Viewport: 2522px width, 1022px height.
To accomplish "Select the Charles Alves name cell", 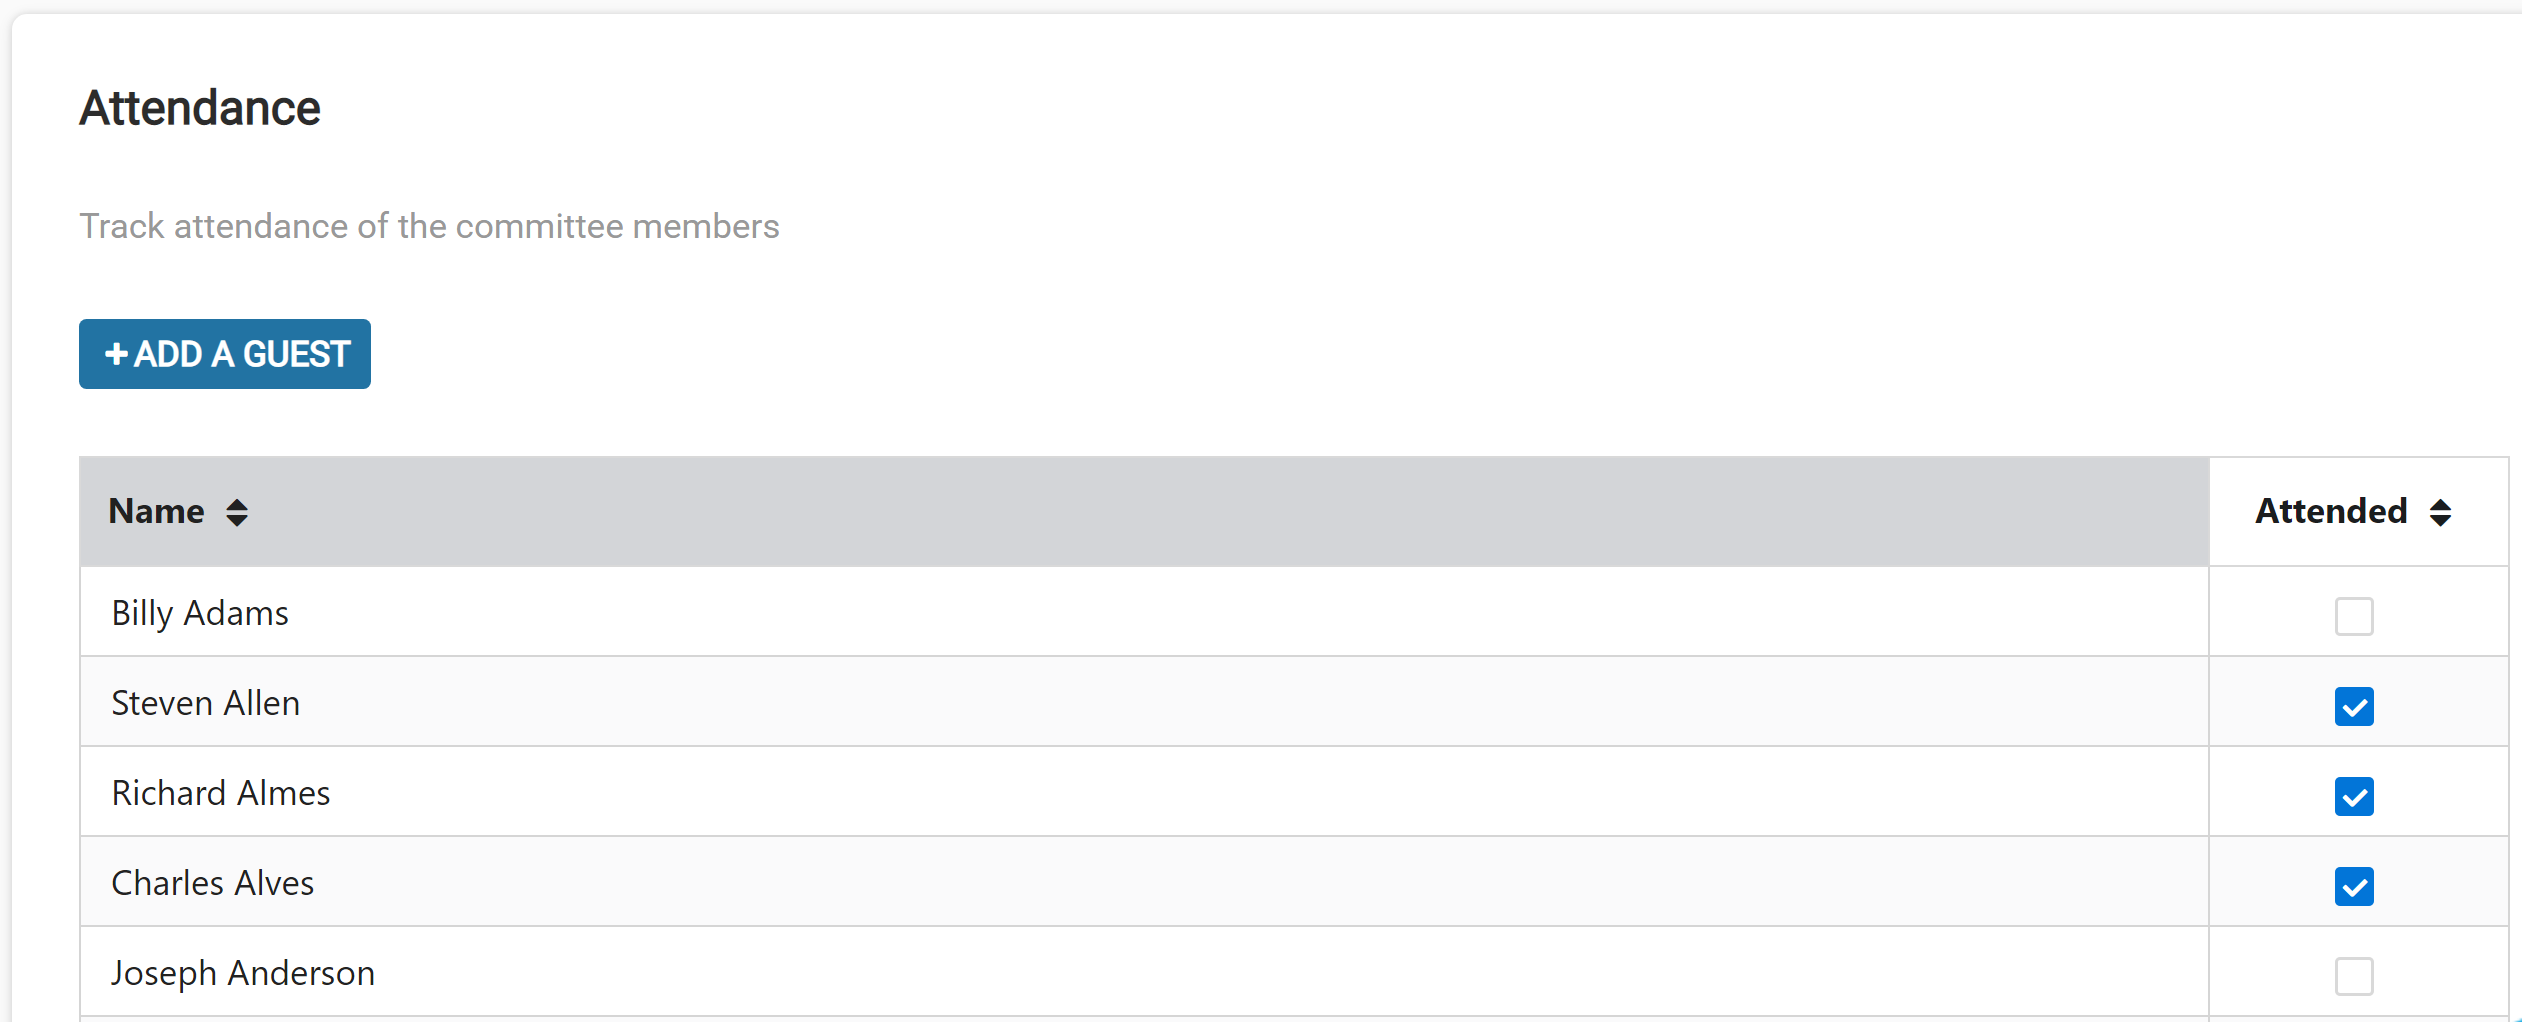I will 1144,882.
